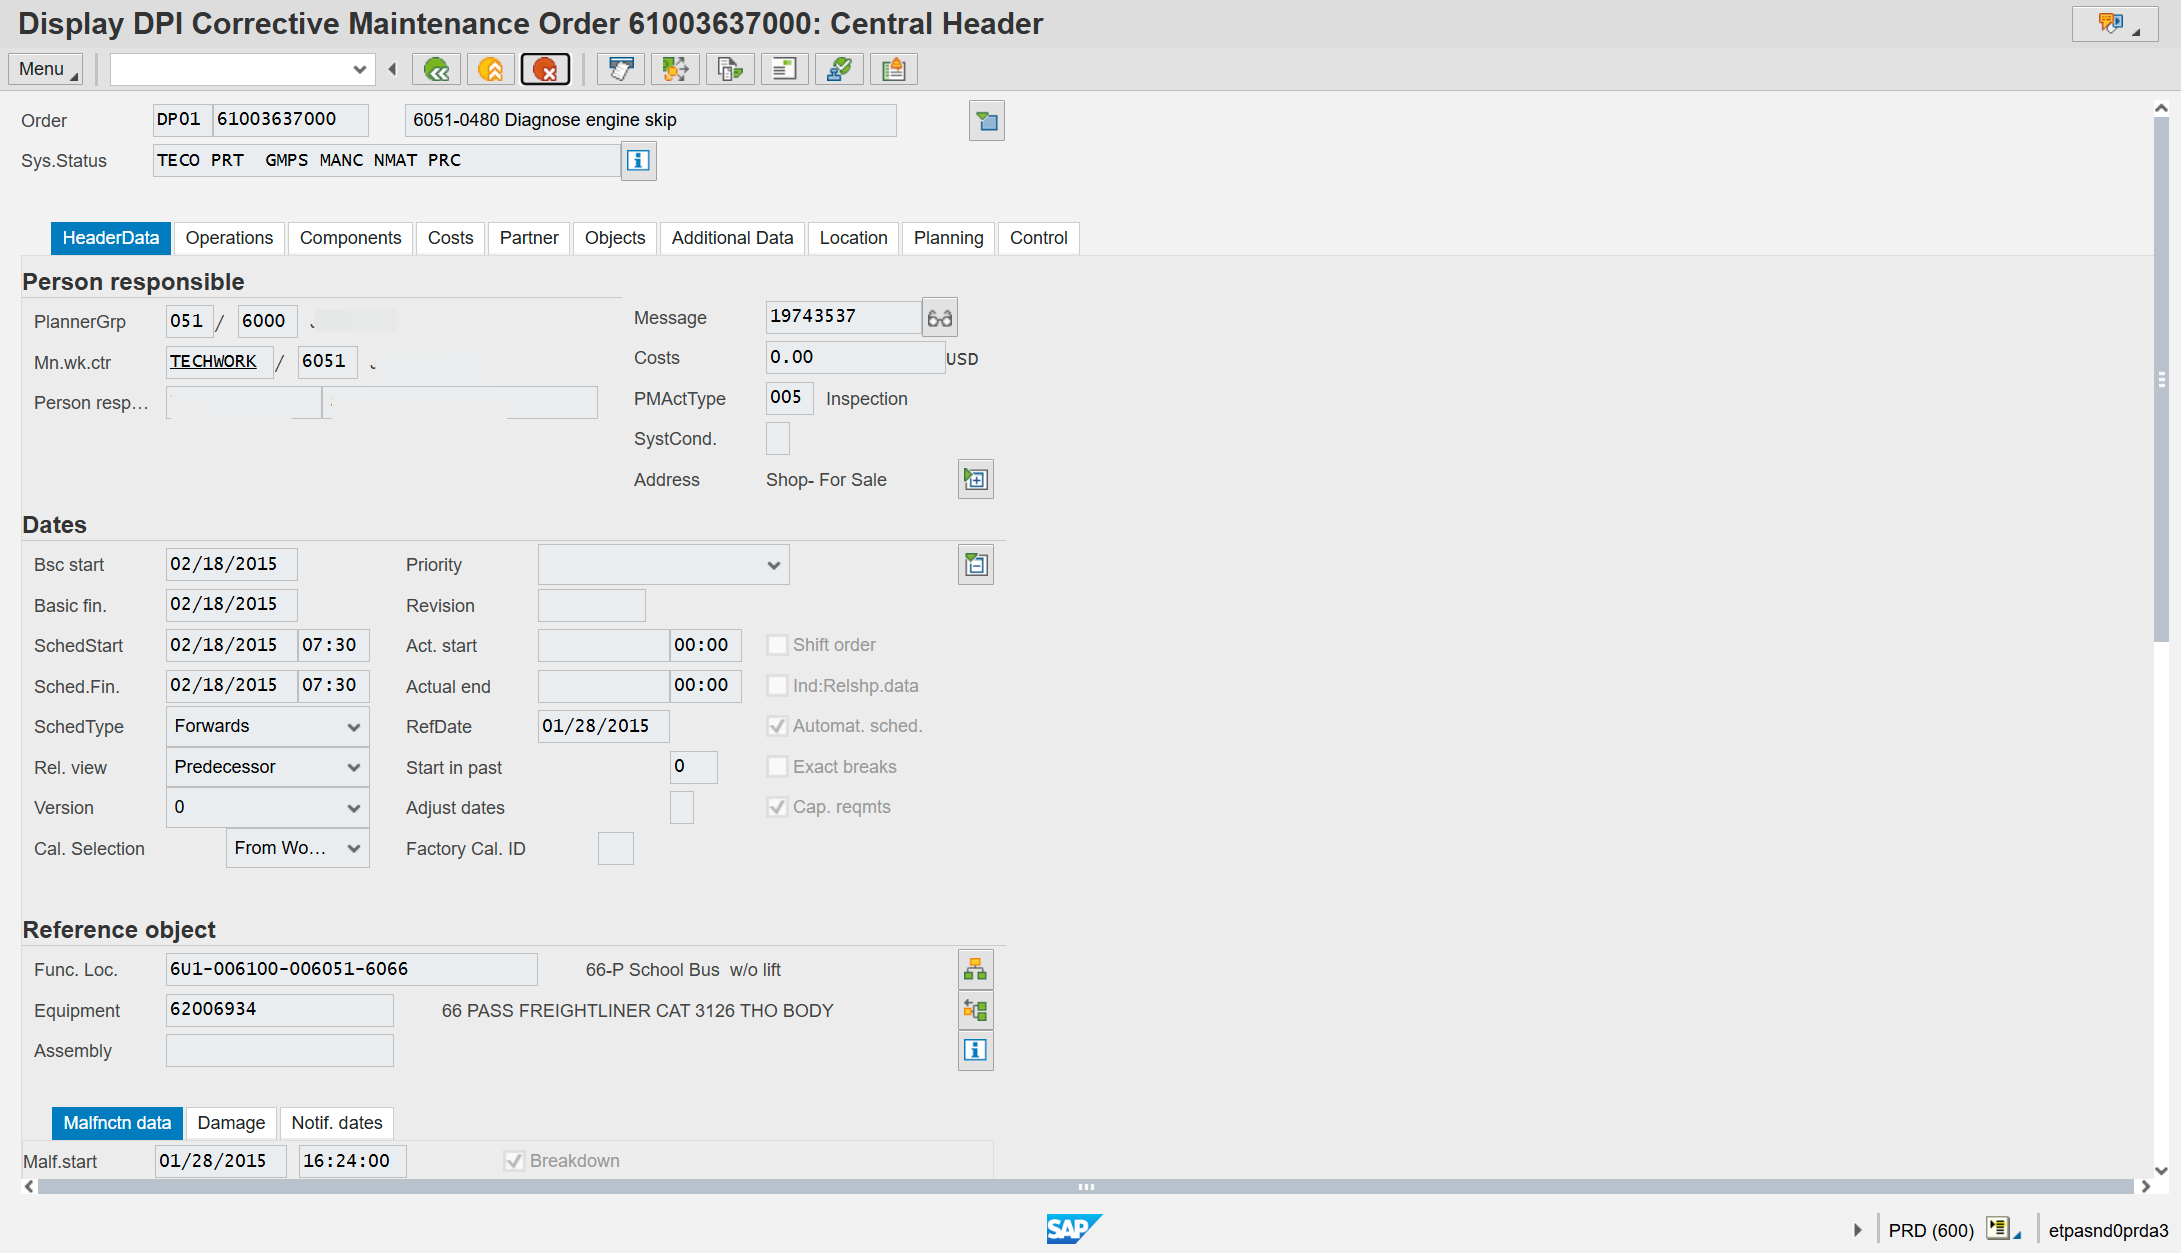Toggle Exact breaks checkbox
The width and height of the screenshot is (2181, 1253).
click(777, 767)
